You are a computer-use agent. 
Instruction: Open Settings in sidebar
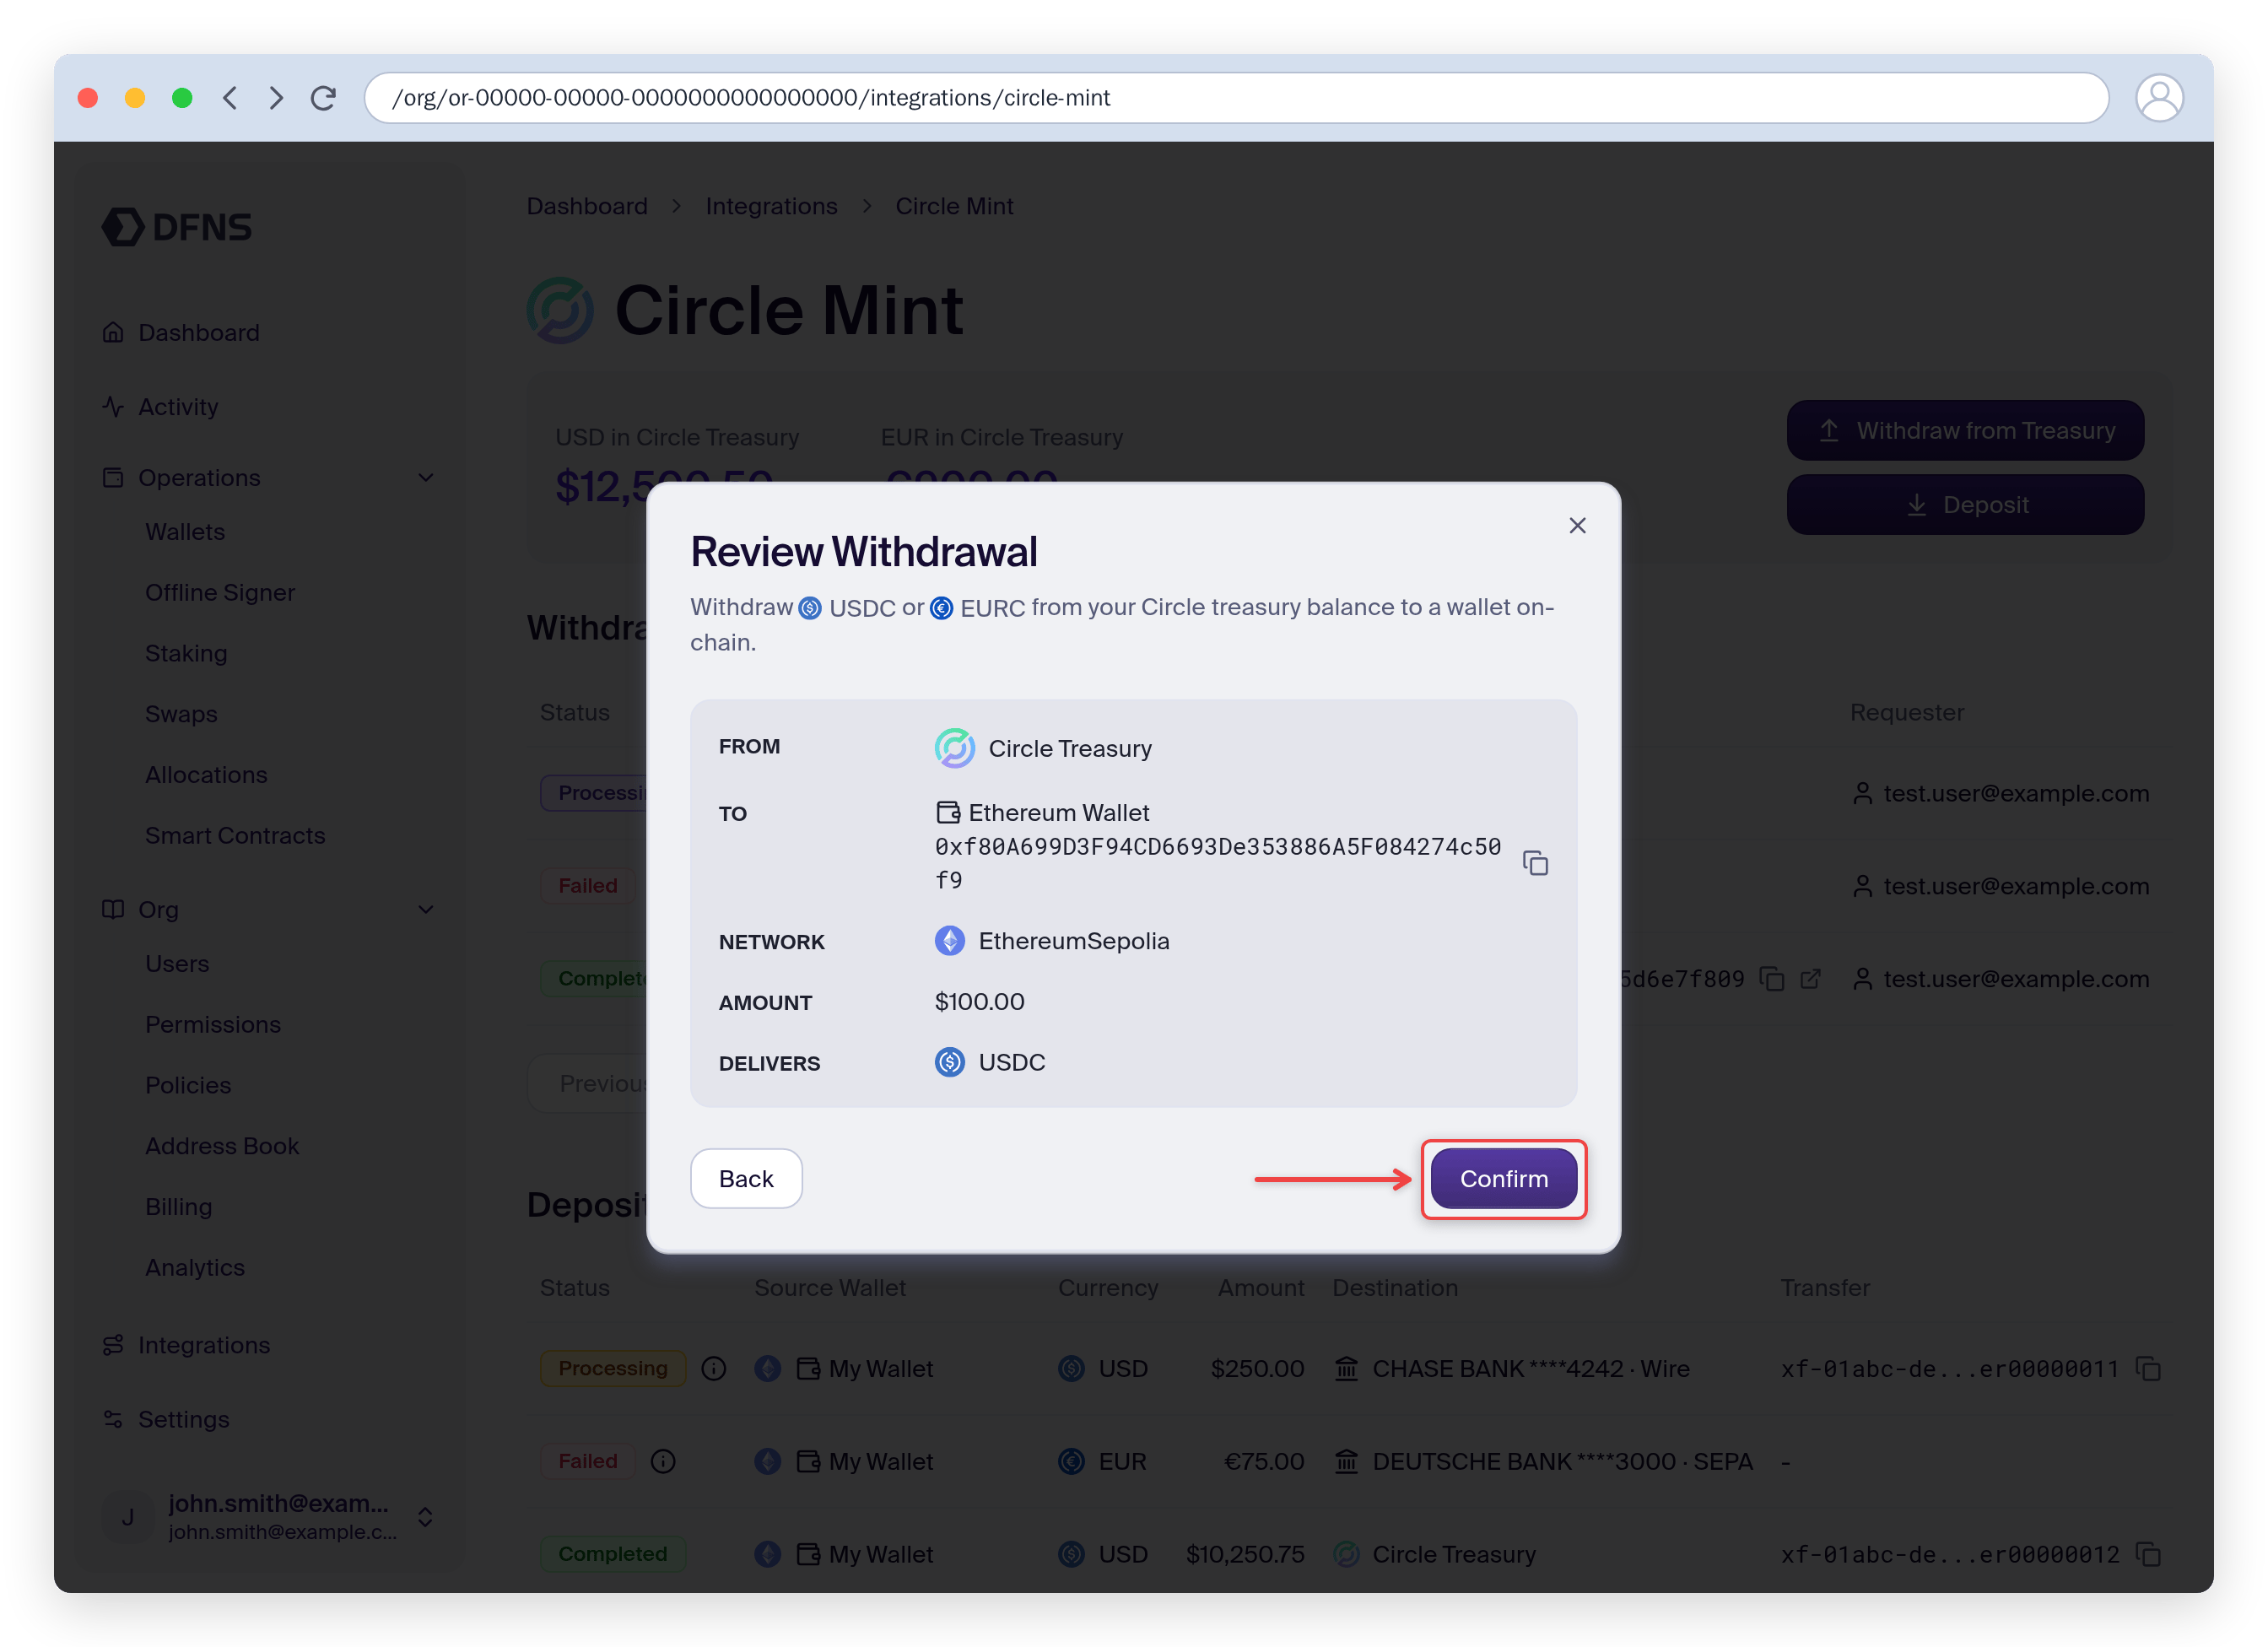coord(166,1419)
